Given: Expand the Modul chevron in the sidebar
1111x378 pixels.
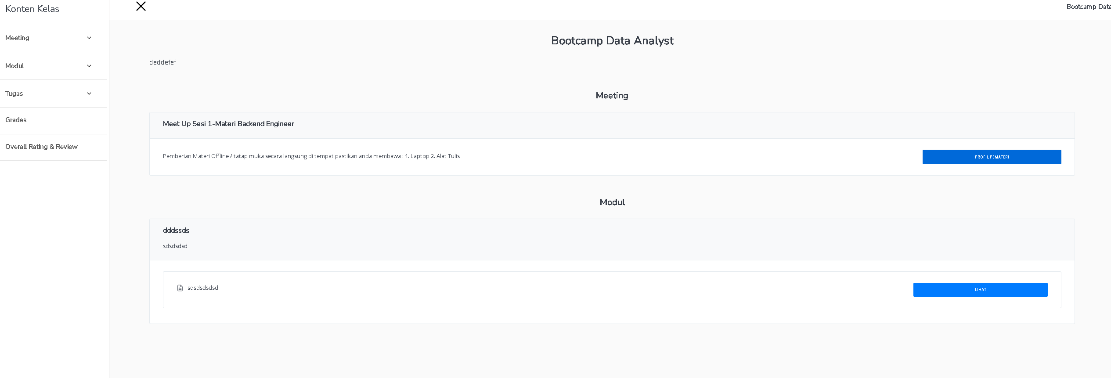Looking at the screenshot, I should [89, 66].
